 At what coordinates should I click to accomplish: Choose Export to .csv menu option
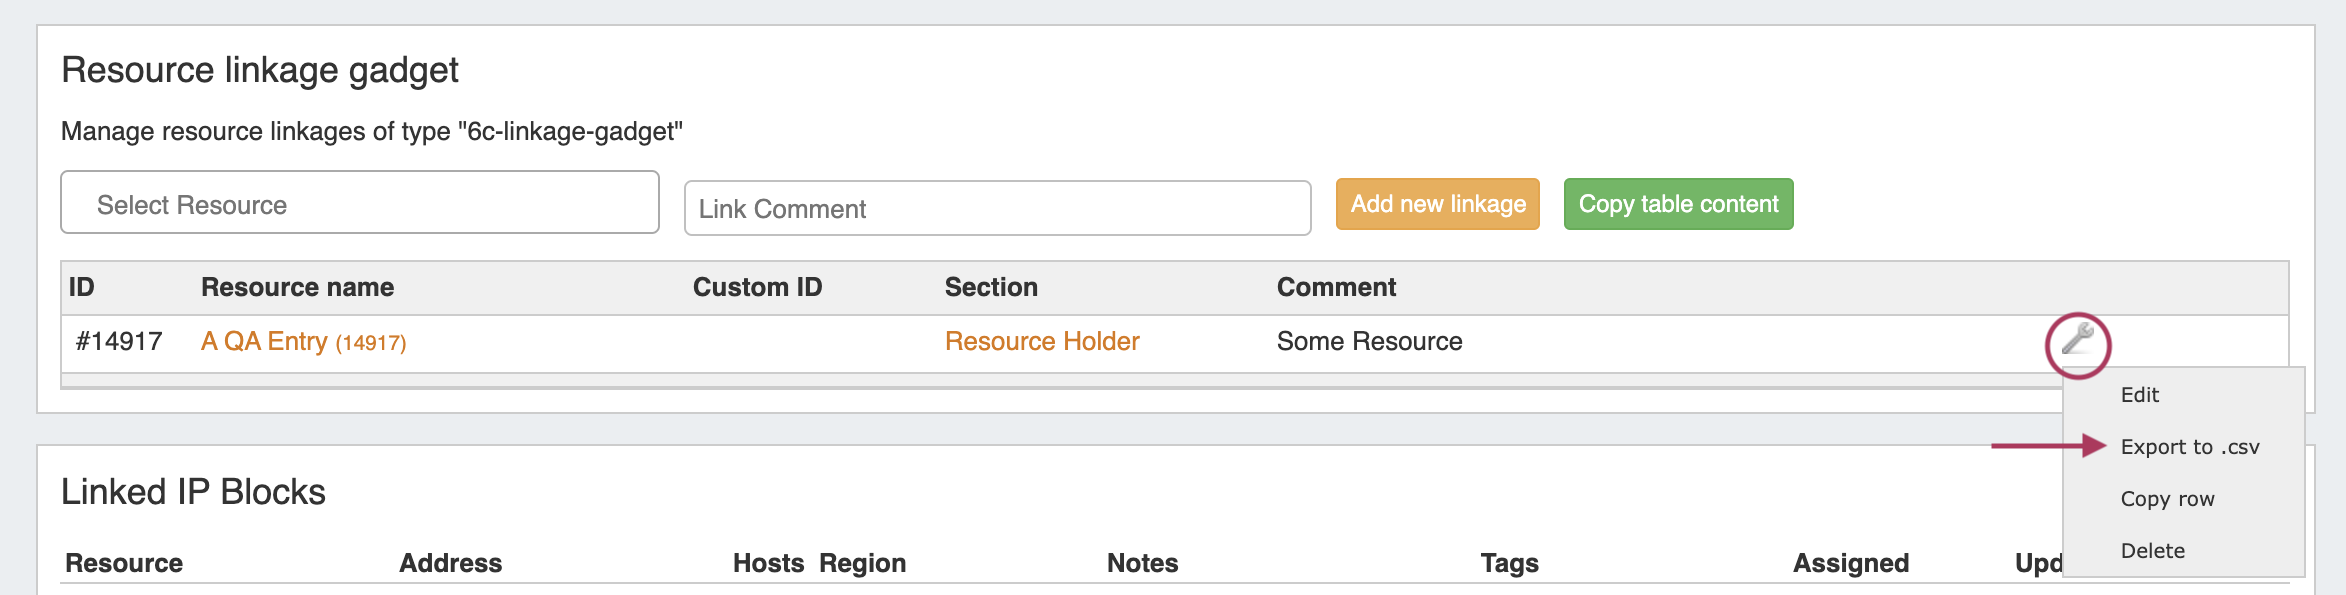(2190, 447)
